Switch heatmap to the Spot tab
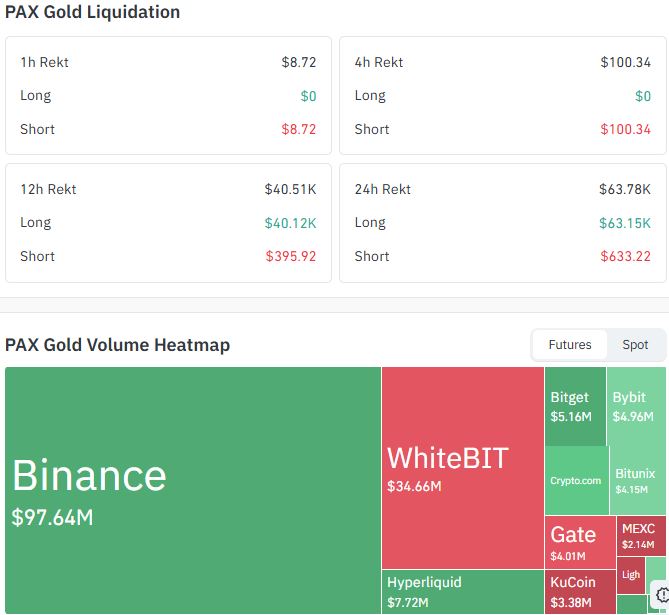 click(635, 344)
